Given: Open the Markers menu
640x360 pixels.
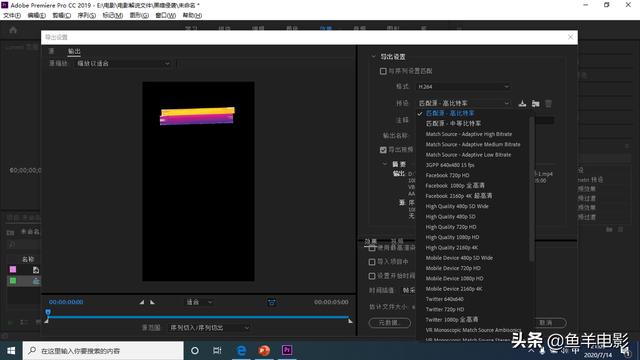Looking at the screenshot, I should pyautogui.click(x=112, y=16).
